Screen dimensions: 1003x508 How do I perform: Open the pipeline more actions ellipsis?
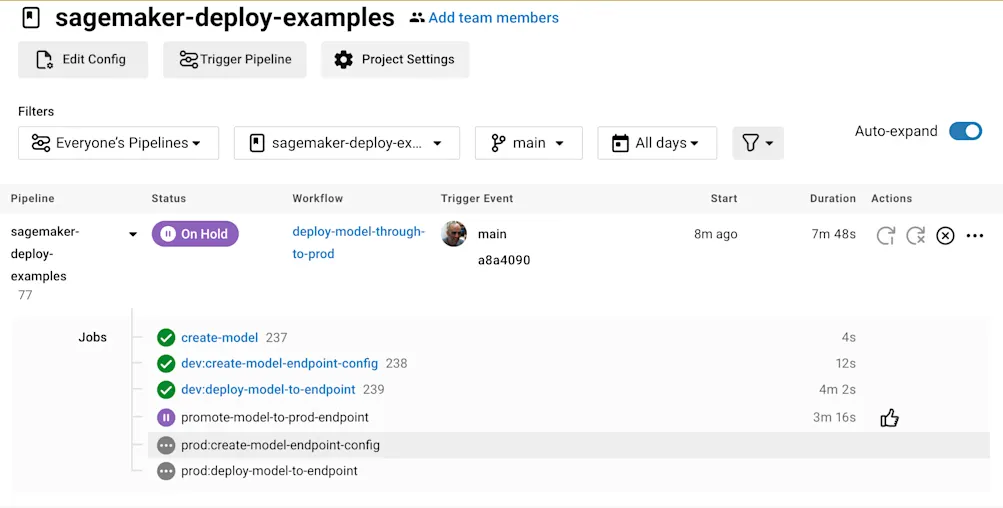[x=975, y=235]
